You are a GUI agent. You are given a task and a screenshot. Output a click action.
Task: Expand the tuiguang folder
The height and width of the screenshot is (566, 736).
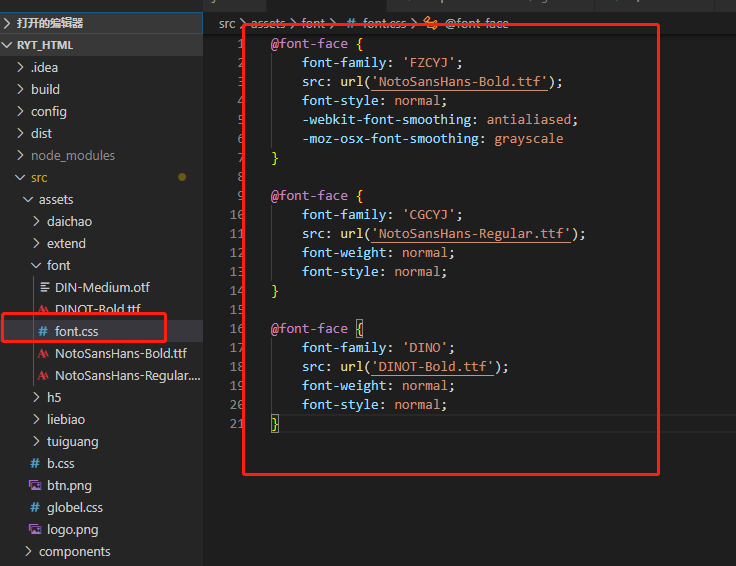[37, 441]
